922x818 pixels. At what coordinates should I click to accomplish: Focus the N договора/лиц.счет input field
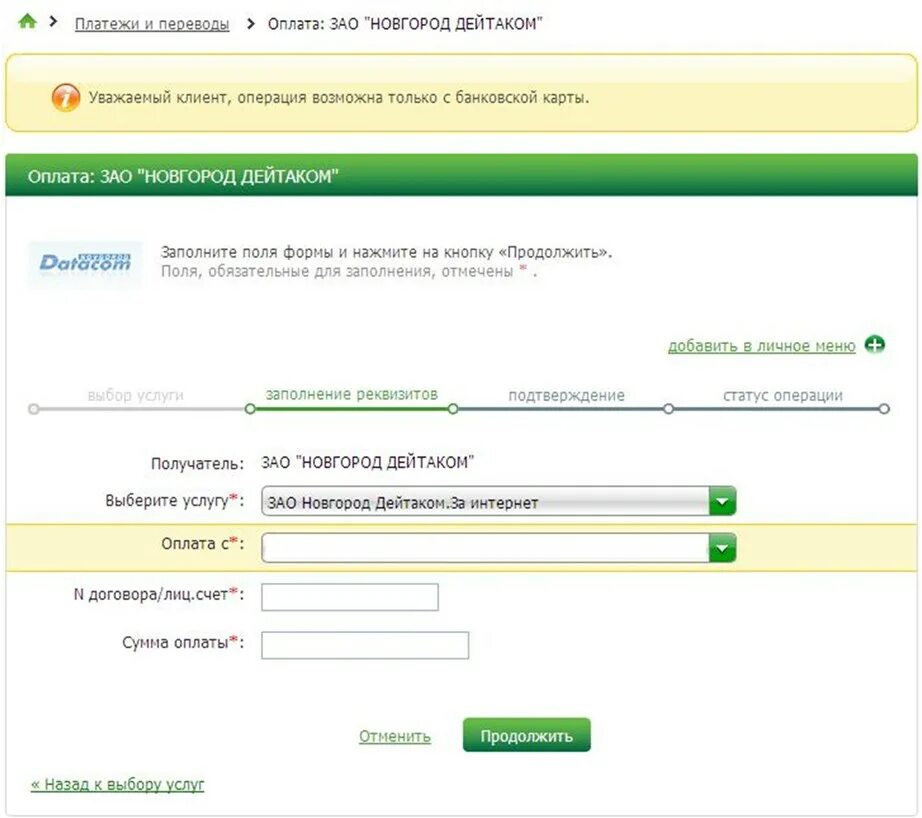tap(350, 597)
